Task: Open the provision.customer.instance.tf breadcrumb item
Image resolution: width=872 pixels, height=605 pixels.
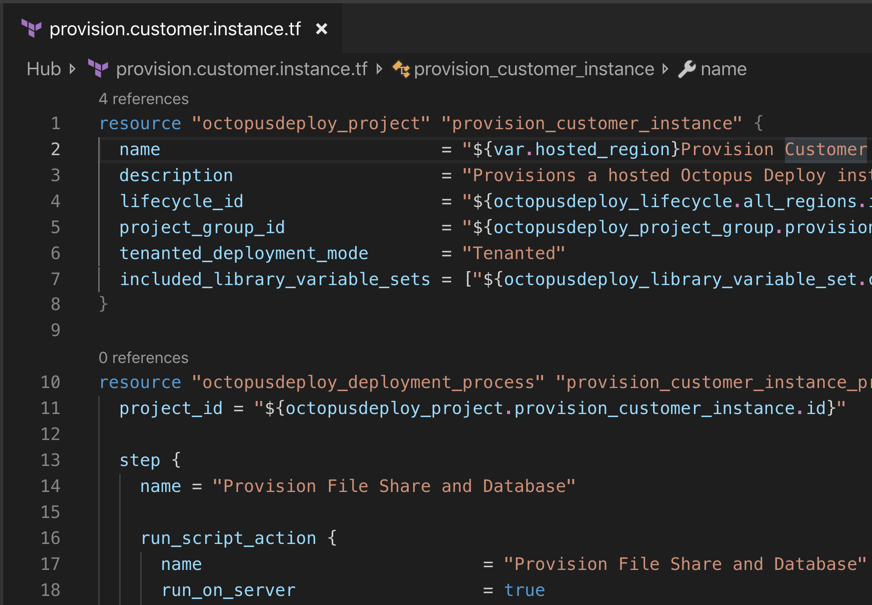Action: tap(241, 69)
